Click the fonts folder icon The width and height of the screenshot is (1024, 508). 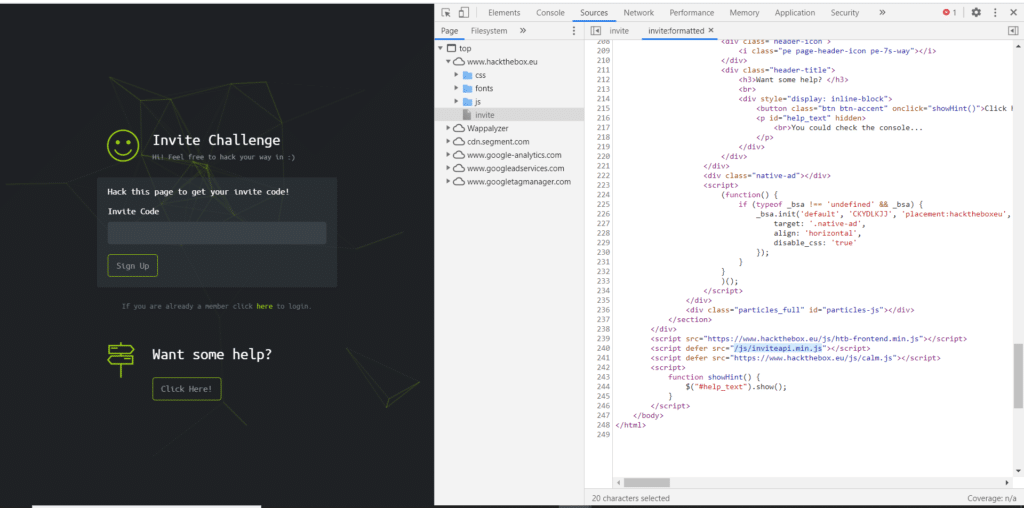467,88
